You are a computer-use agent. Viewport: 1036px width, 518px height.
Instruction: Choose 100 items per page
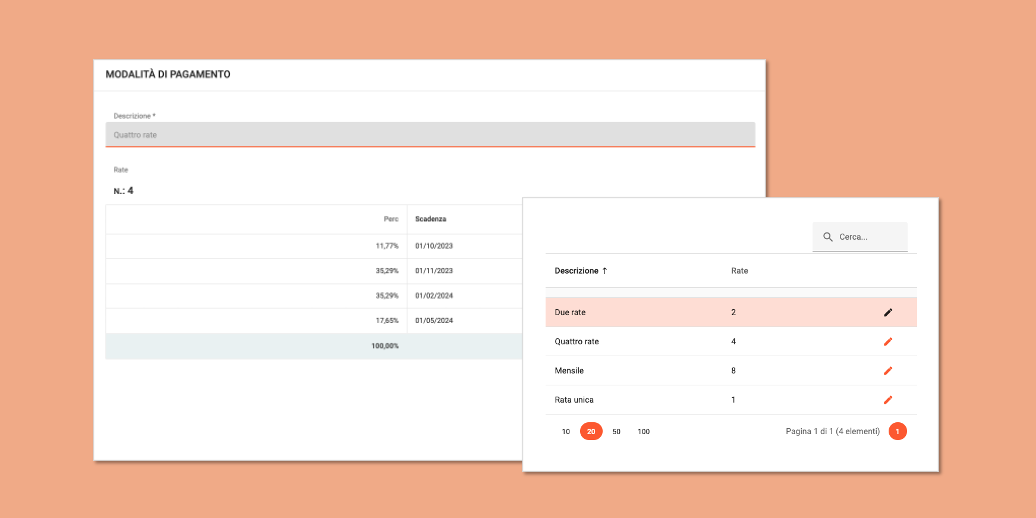643,432
